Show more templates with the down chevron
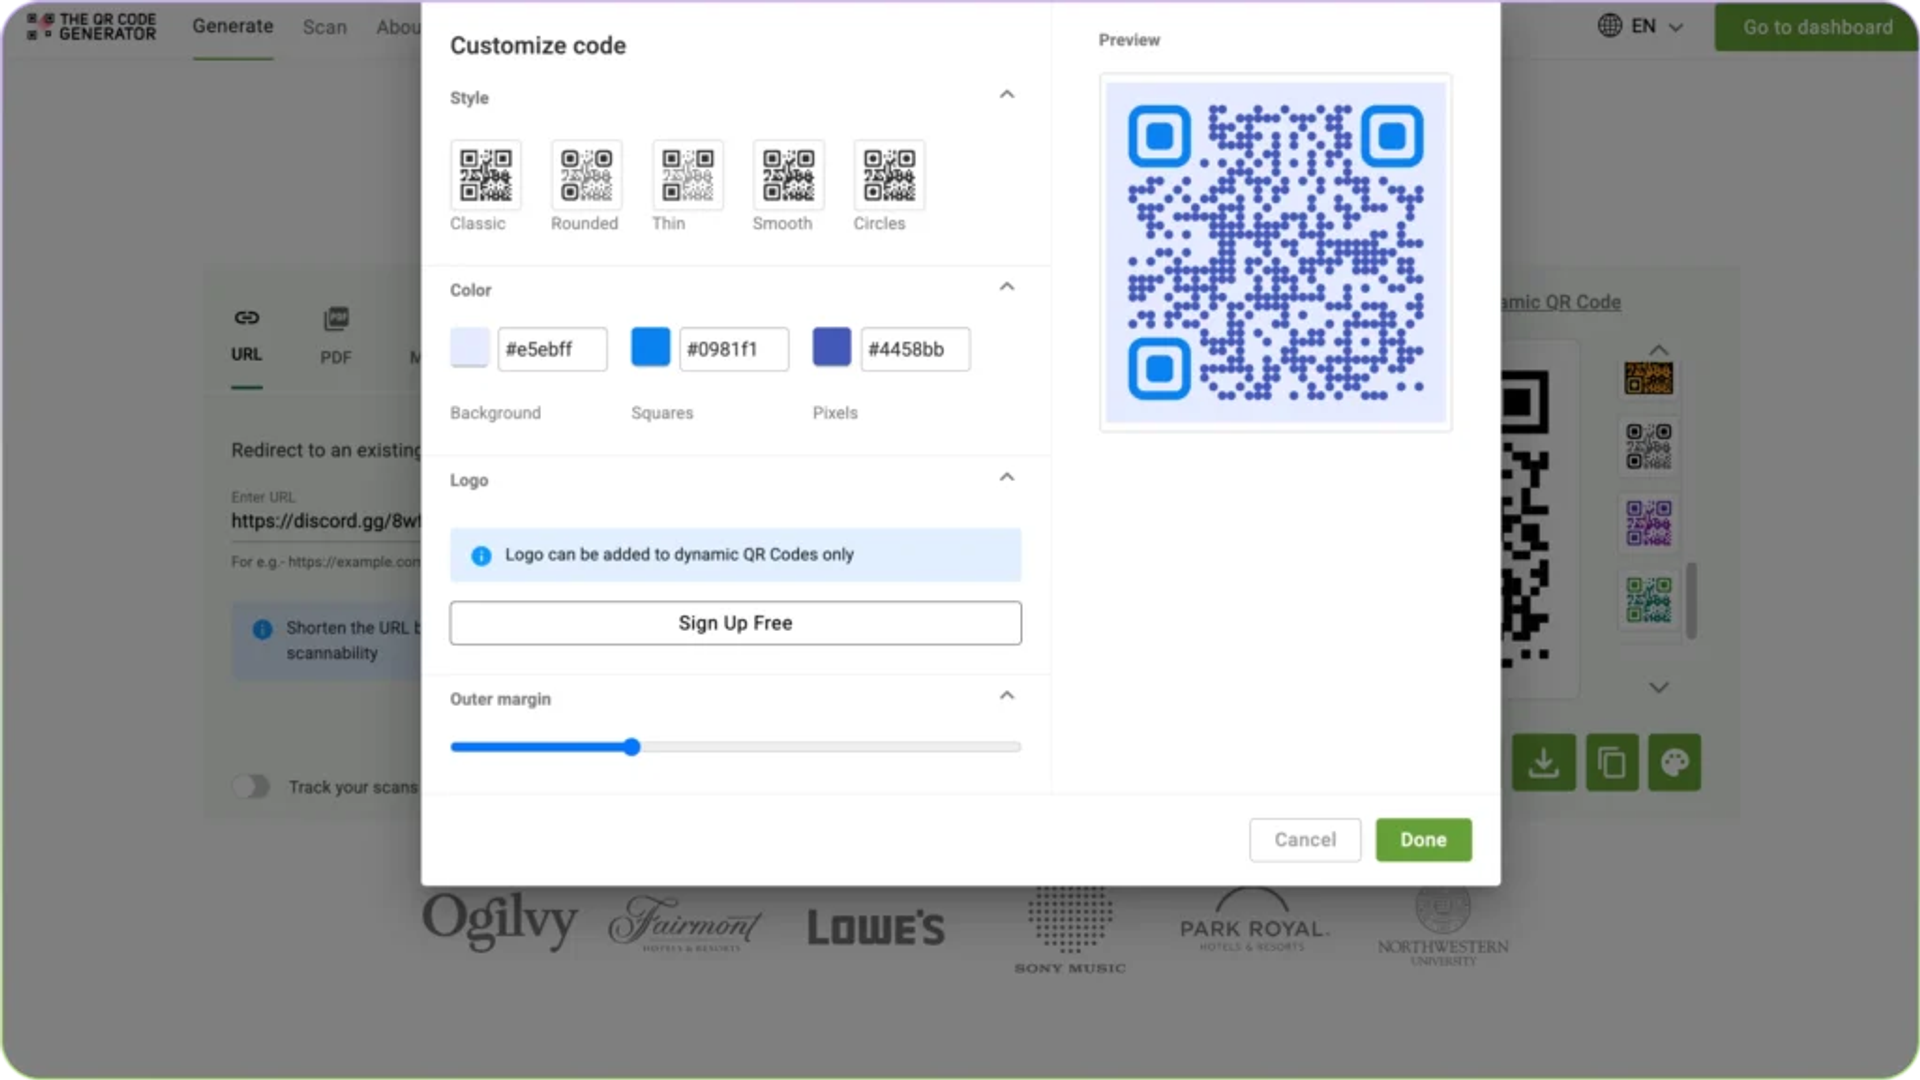1920x1080 pixels. tap(1658, 688)
